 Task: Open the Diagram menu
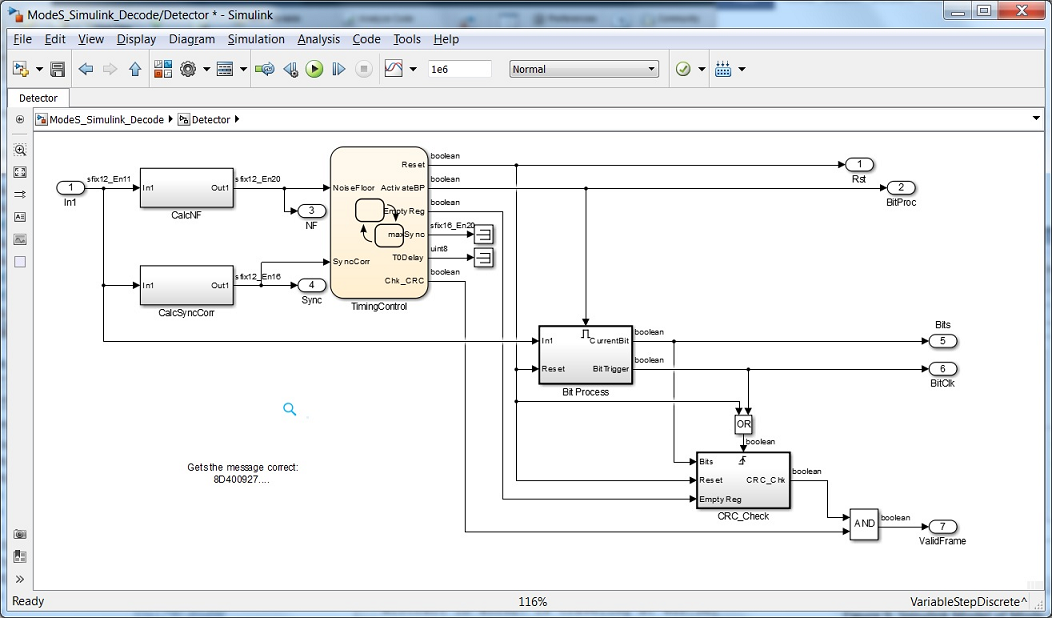[192, 39]
